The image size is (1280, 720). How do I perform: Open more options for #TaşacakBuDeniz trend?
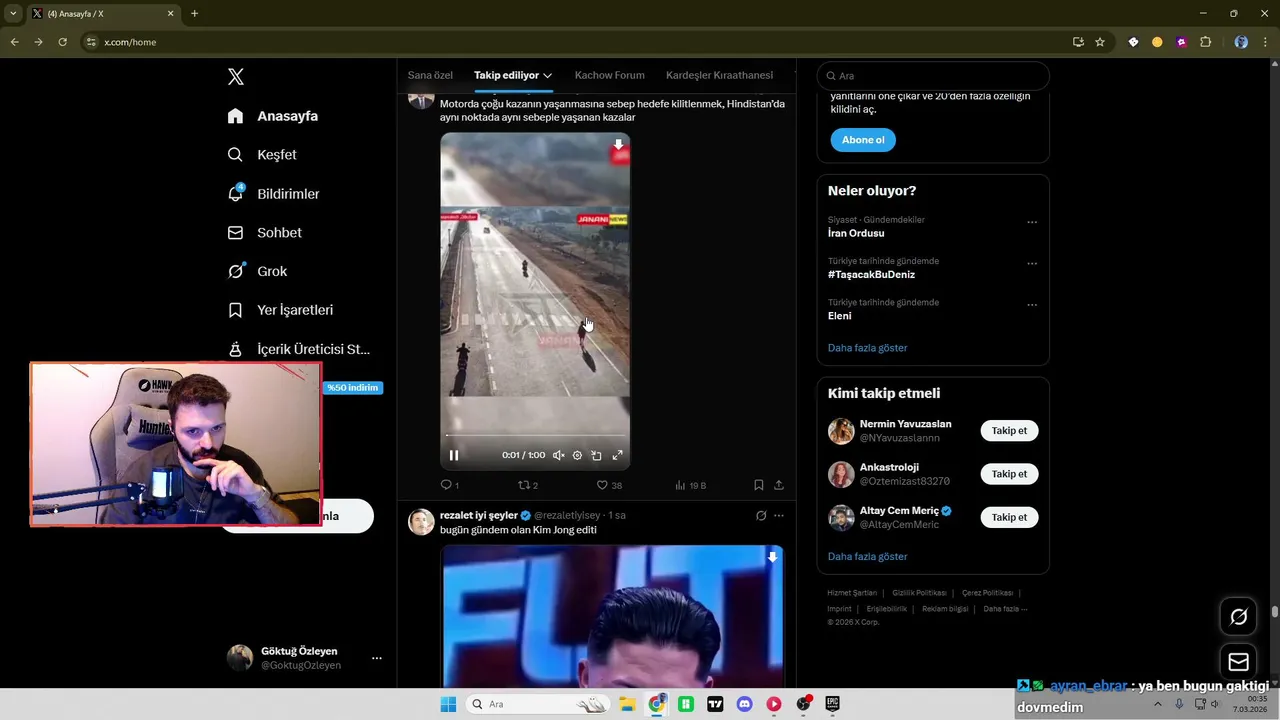(1032, 264)
